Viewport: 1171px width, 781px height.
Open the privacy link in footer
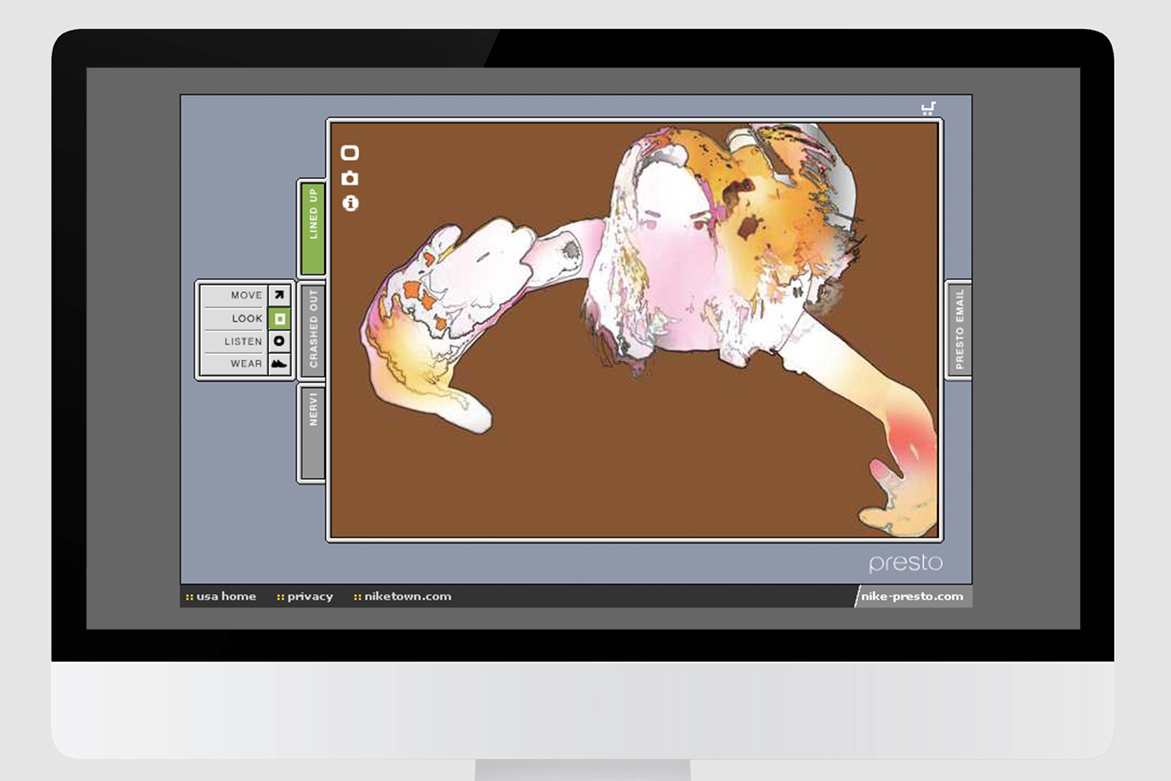tap(309, 597)
